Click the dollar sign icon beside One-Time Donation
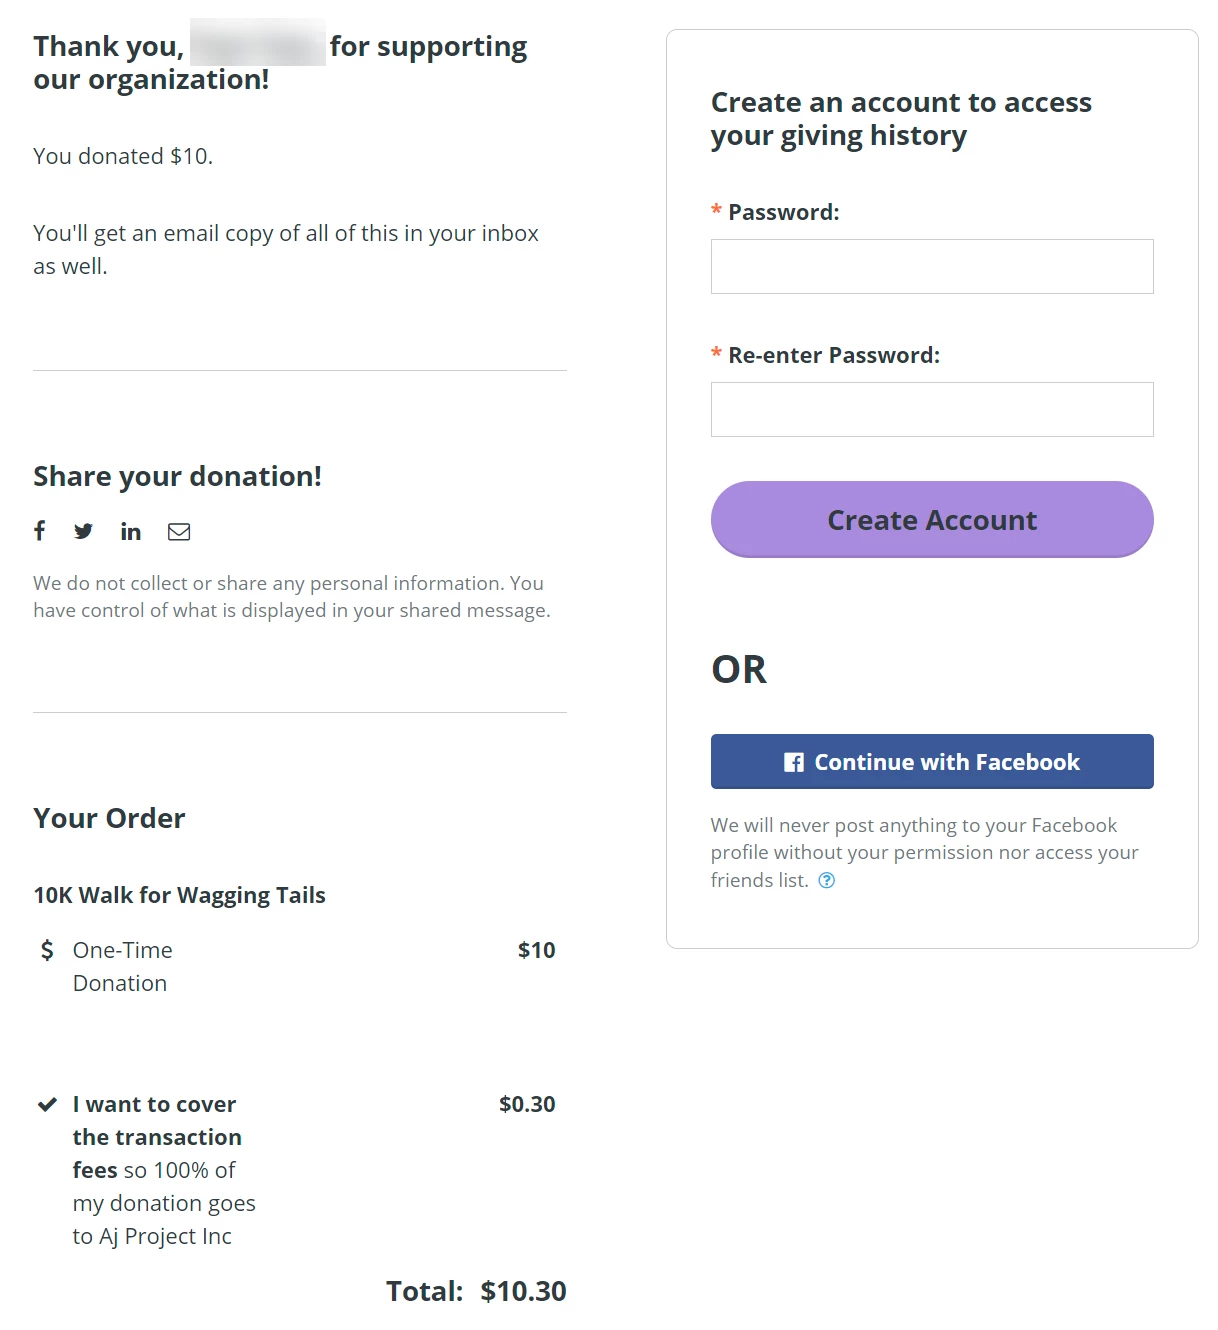The height and width of the screenshot is (1330, 1218). (x=45, y=949)
